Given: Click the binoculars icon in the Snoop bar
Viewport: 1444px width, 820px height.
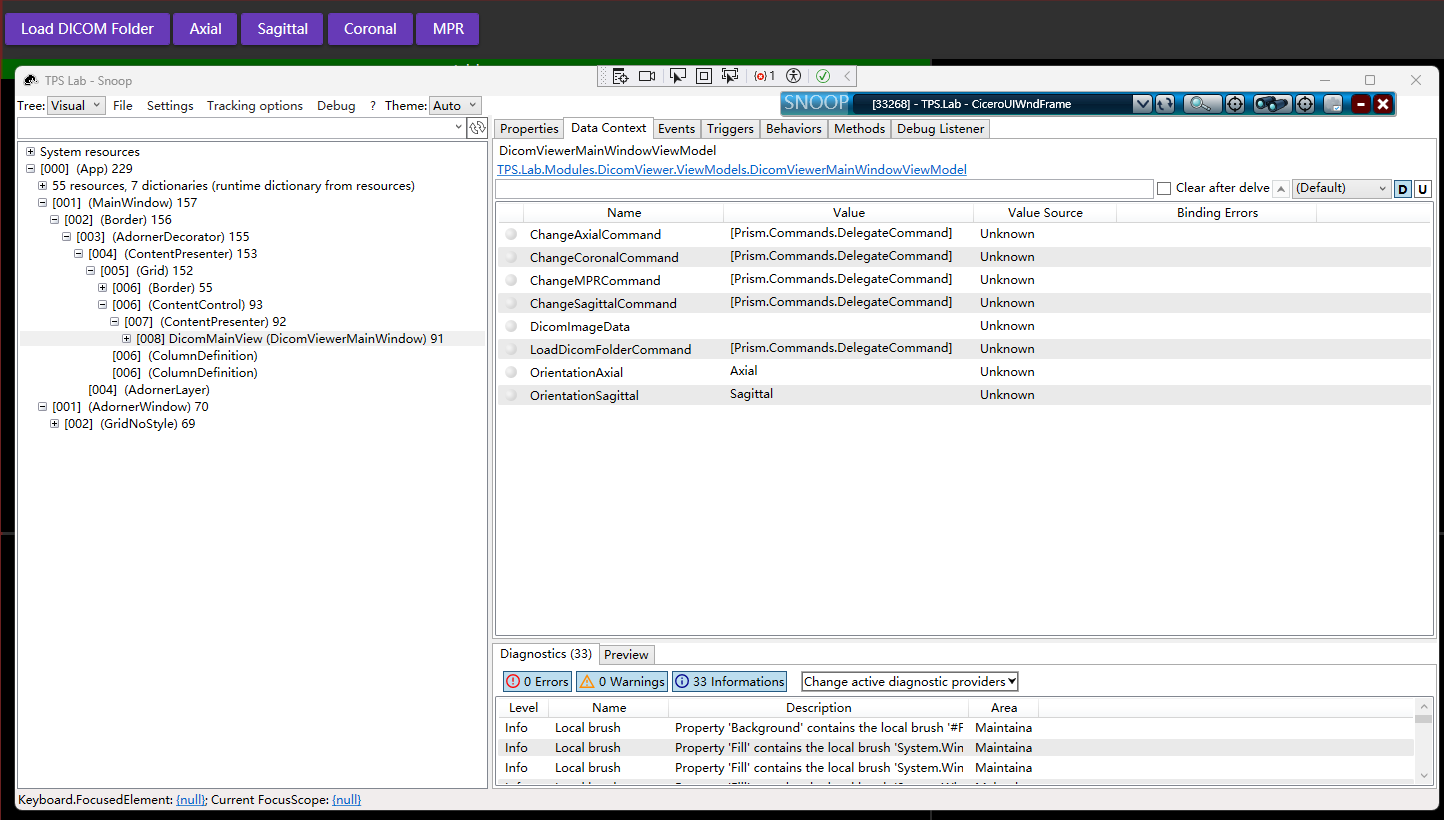Looking at the screenshot, I should 1271,104.
